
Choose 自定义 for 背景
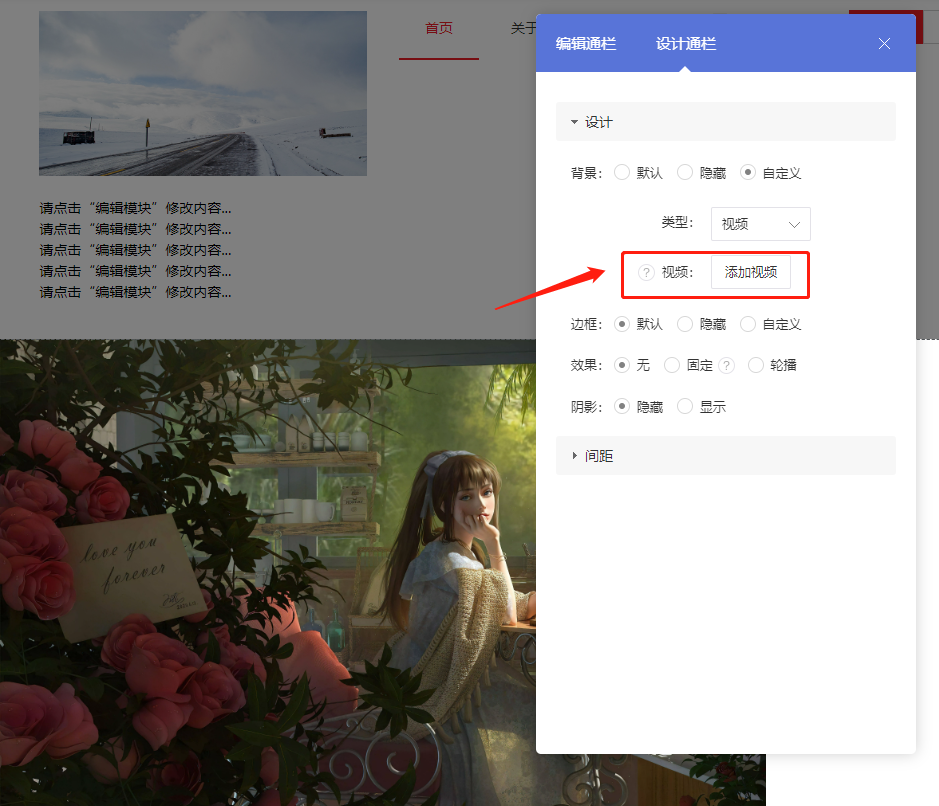coord(748,172)
